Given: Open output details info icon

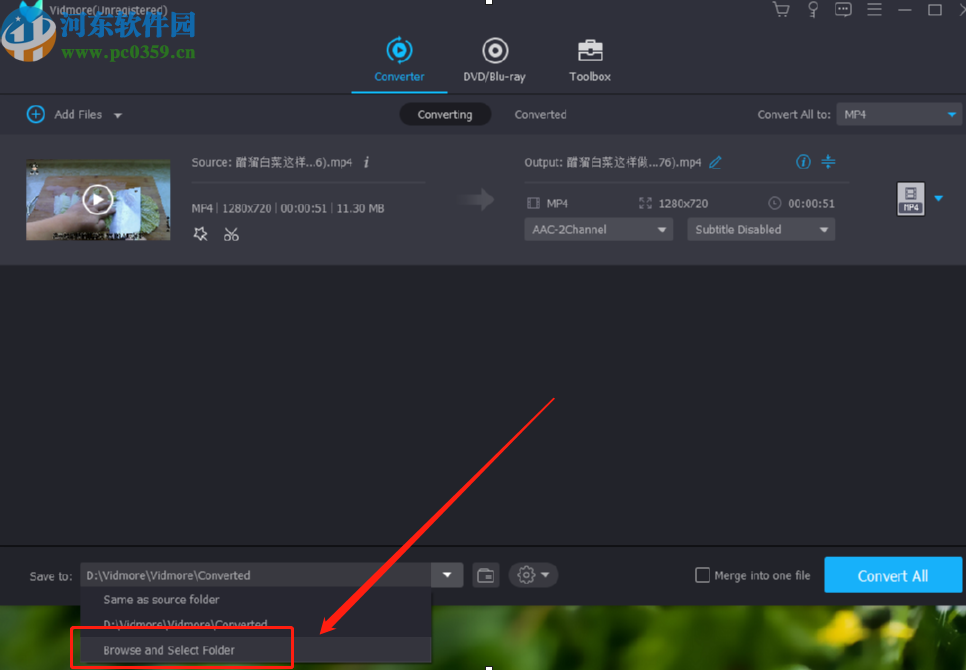Looking at the screenshot, I should pyautogui.click(x=803, y=161).
